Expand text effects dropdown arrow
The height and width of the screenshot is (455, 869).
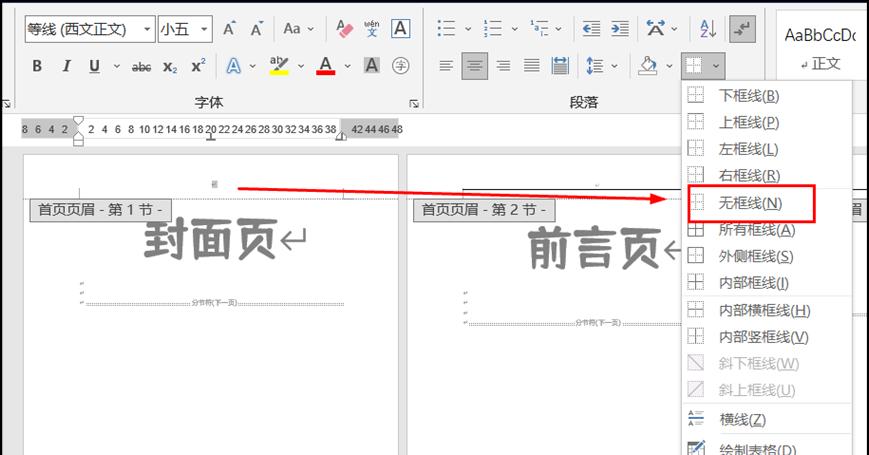(253, 66)
